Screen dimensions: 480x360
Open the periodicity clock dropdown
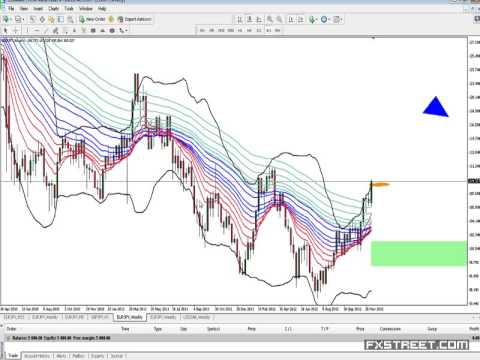click(x=325, y=19)
